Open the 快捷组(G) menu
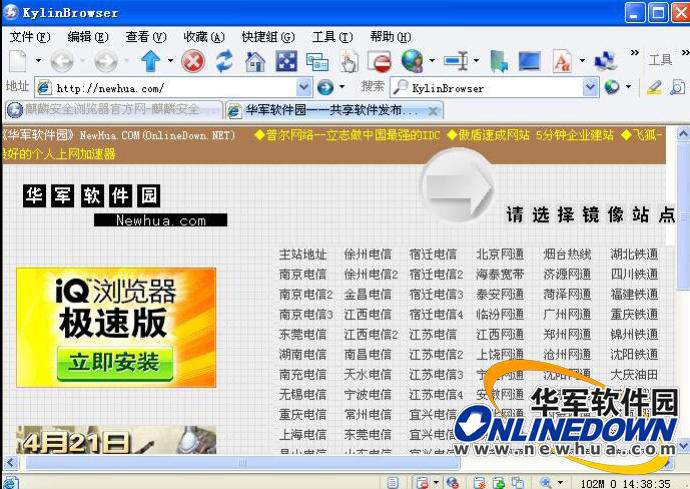Viewport: 690px width, 489px height. coord(268,37)
